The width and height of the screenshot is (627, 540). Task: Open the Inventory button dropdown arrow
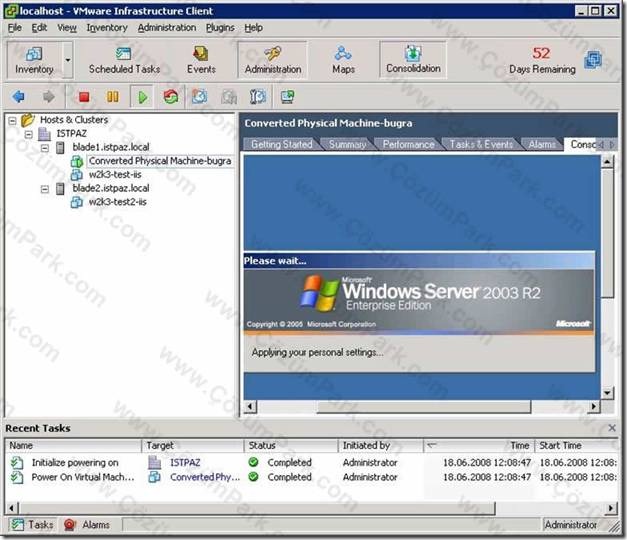click(68, 60)
